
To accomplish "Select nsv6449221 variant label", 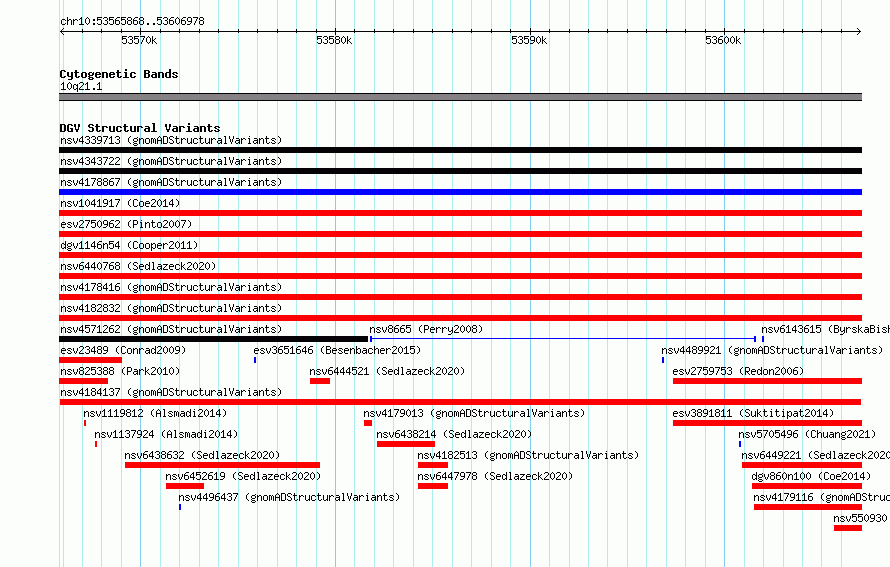I will coord(816,455).
